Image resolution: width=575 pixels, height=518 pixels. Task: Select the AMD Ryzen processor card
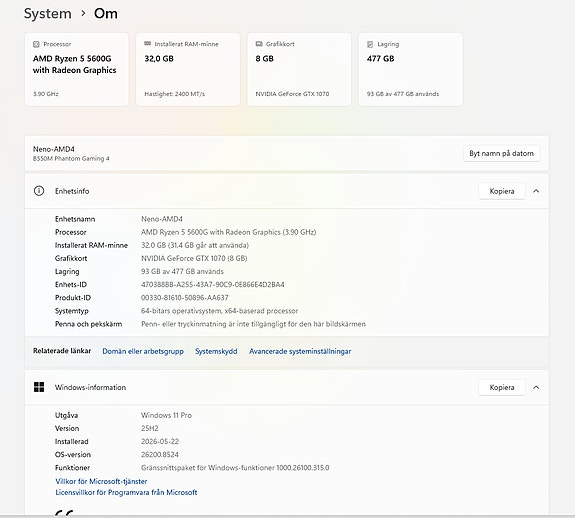(x=77, y=69)
